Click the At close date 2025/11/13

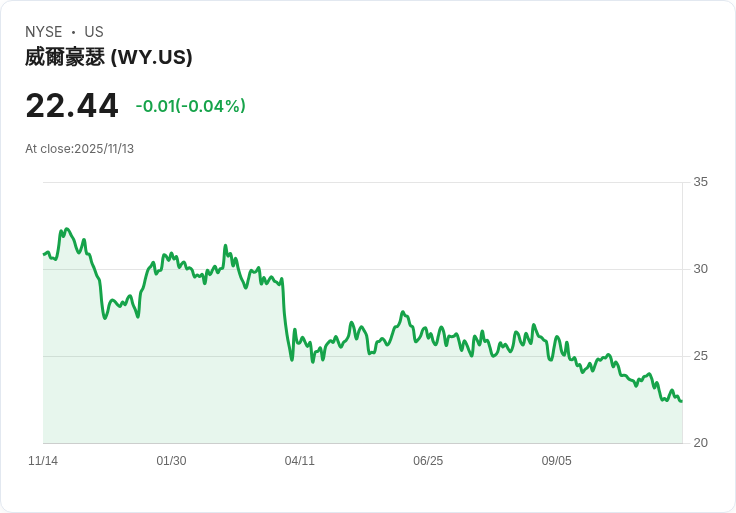[x=79, y=149]
